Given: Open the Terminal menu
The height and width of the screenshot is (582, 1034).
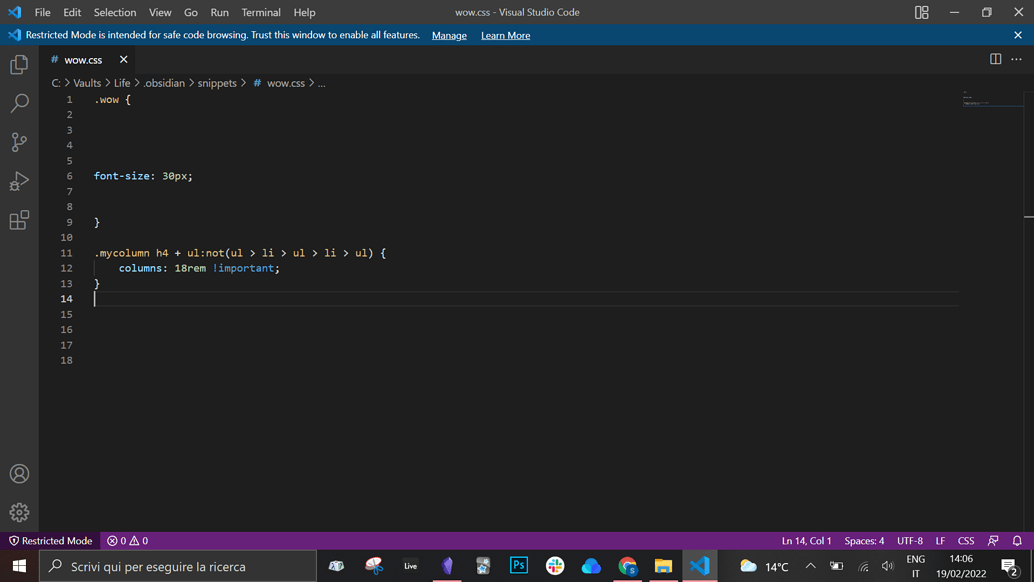Looking at the screenshot, I should click(x=260, y=12).
